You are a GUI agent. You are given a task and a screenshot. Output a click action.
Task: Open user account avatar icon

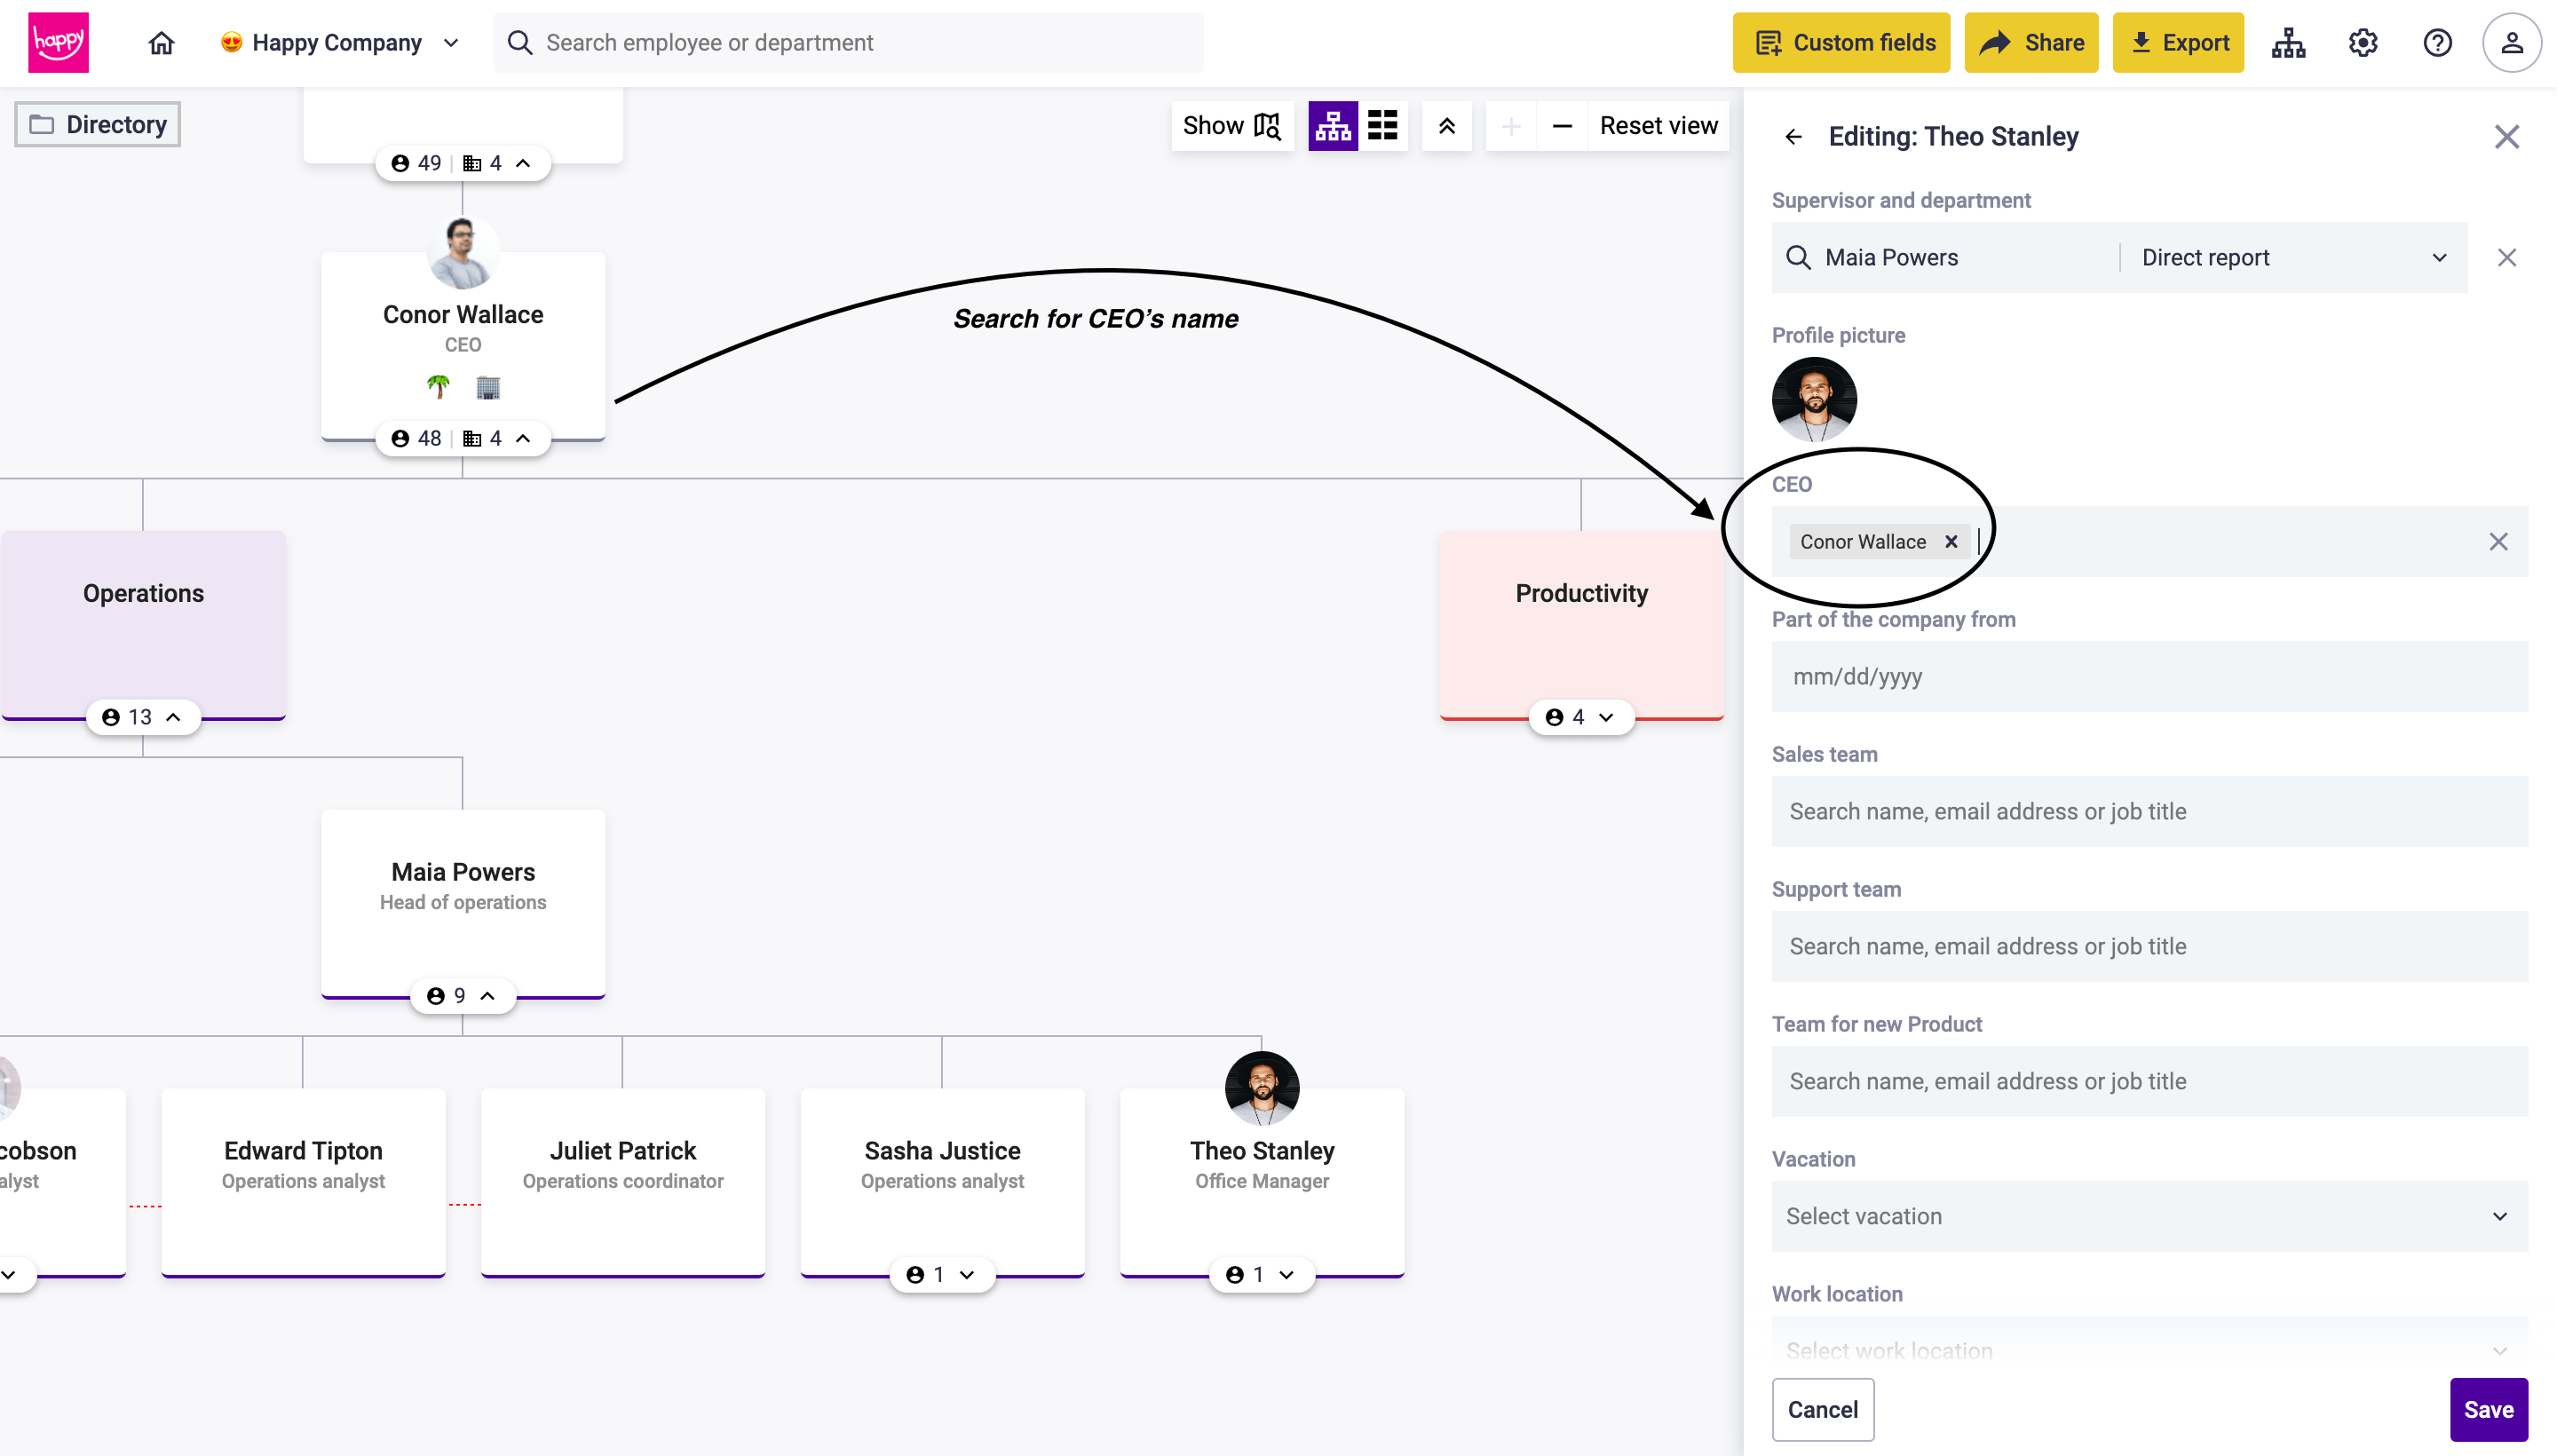click(x=2511, y=43)
